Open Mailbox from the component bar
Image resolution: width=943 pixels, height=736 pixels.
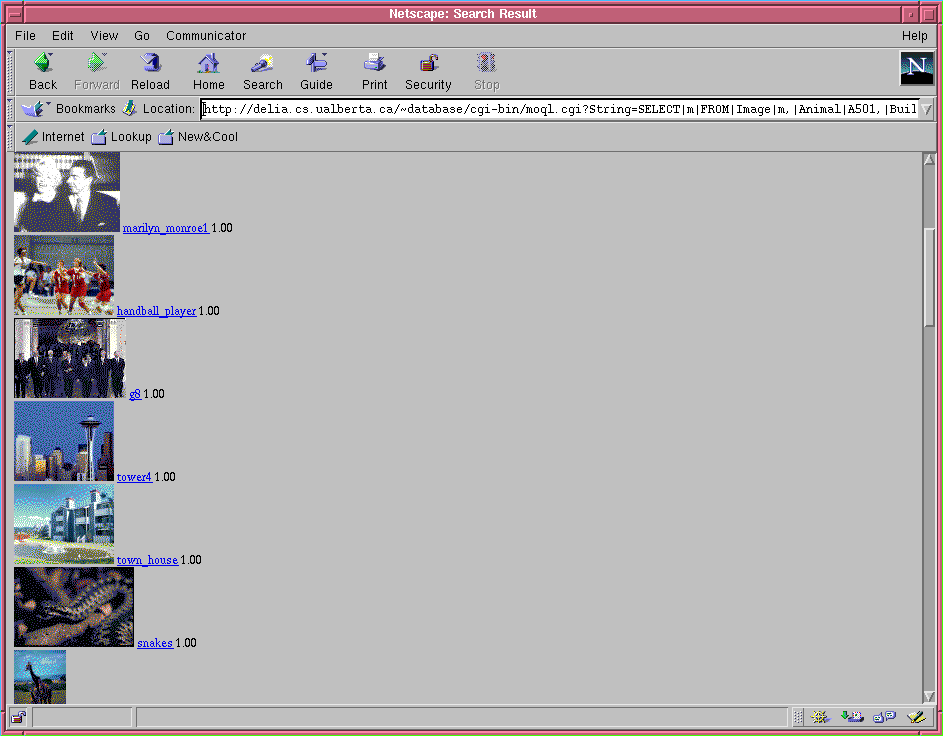[x=852, y=717]
